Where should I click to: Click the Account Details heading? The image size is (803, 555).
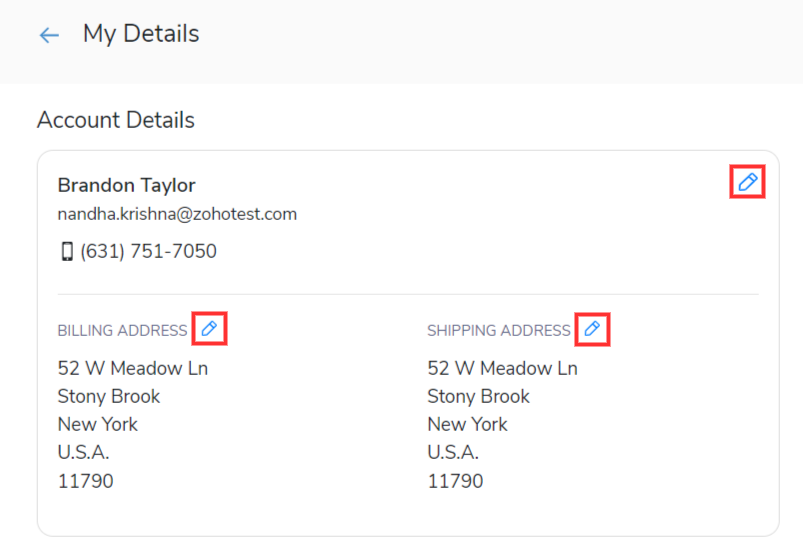(116, 121)
